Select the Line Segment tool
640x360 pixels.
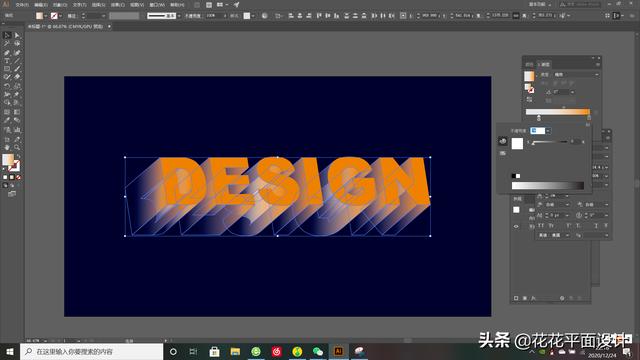pyautogui.click(x=17, y=61)
